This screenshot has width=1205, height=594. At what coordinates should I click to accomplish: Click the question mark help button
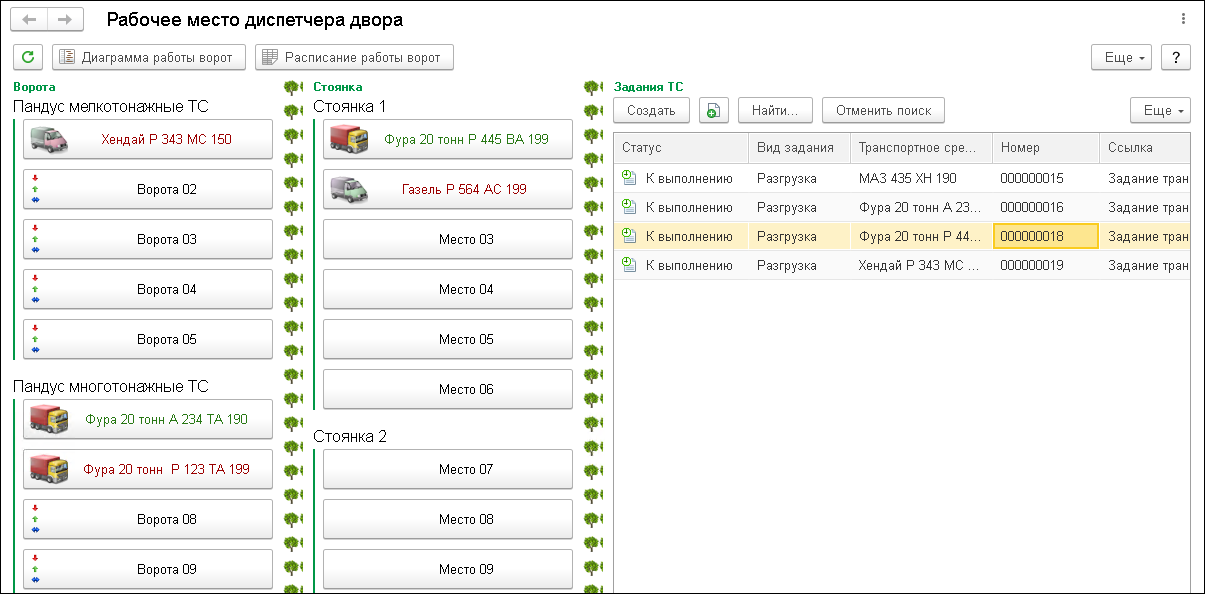pos(1176,58)
